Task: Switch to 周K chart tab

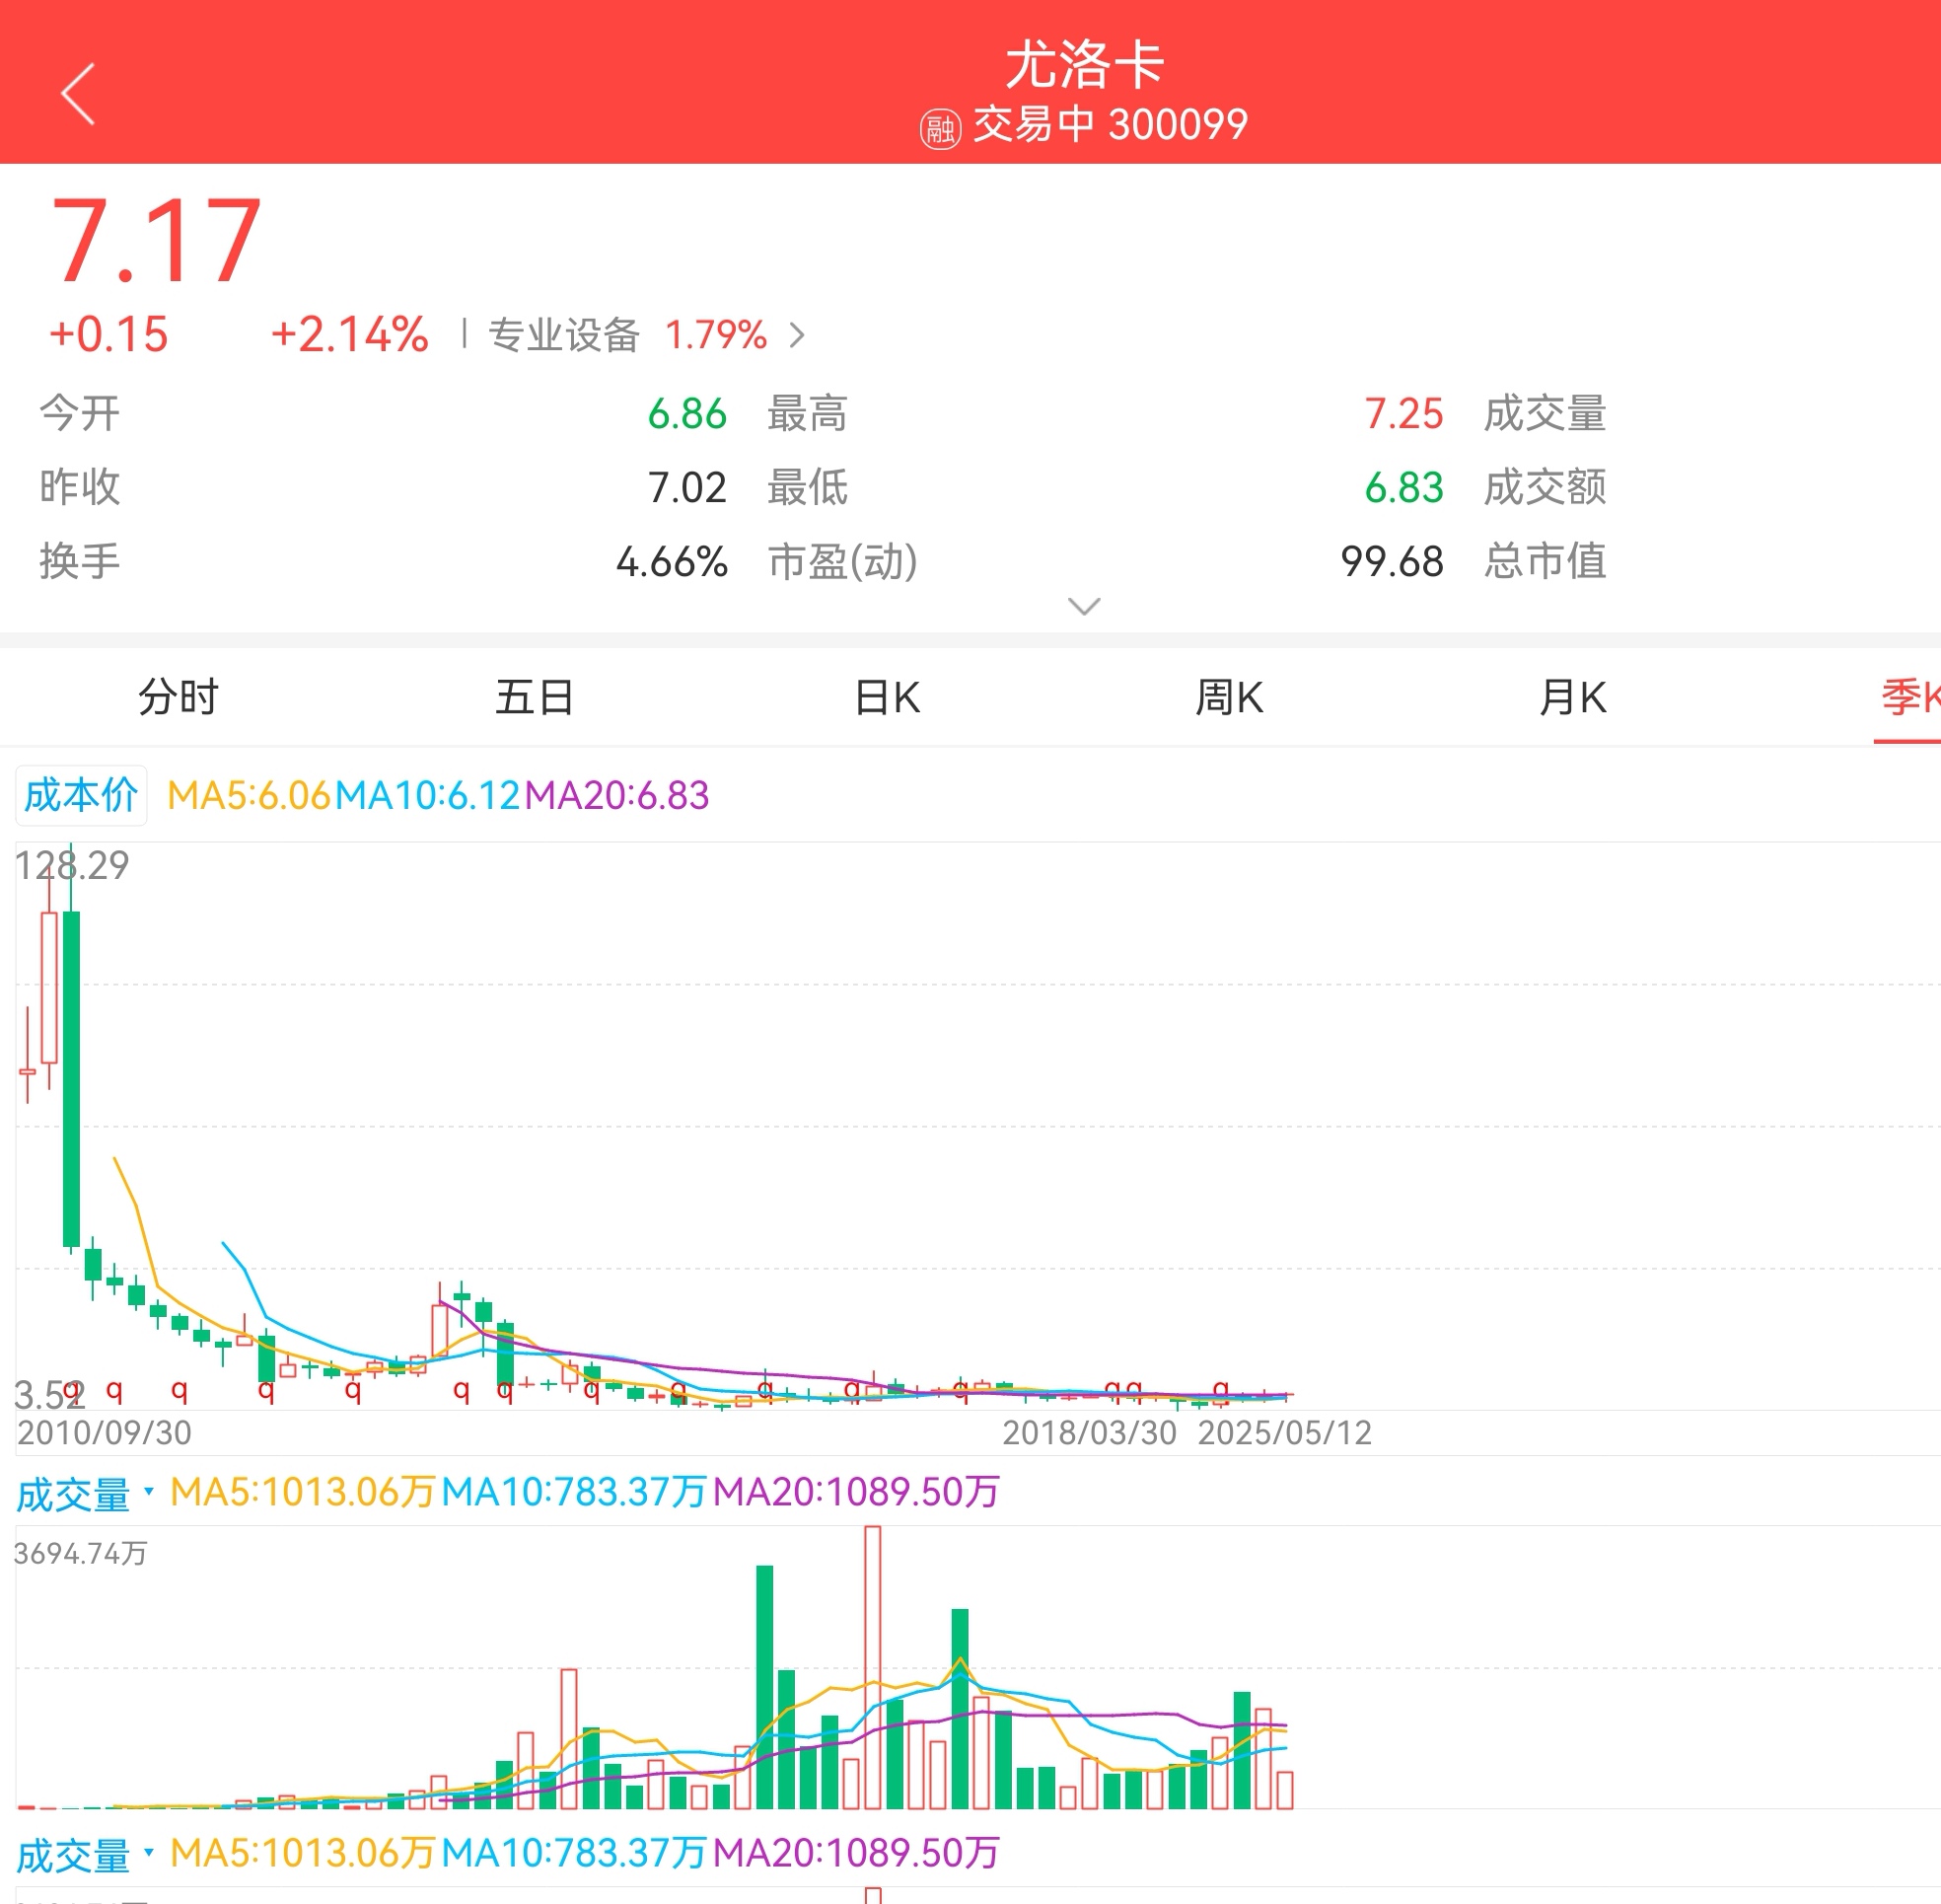Action: (1230, 697)
